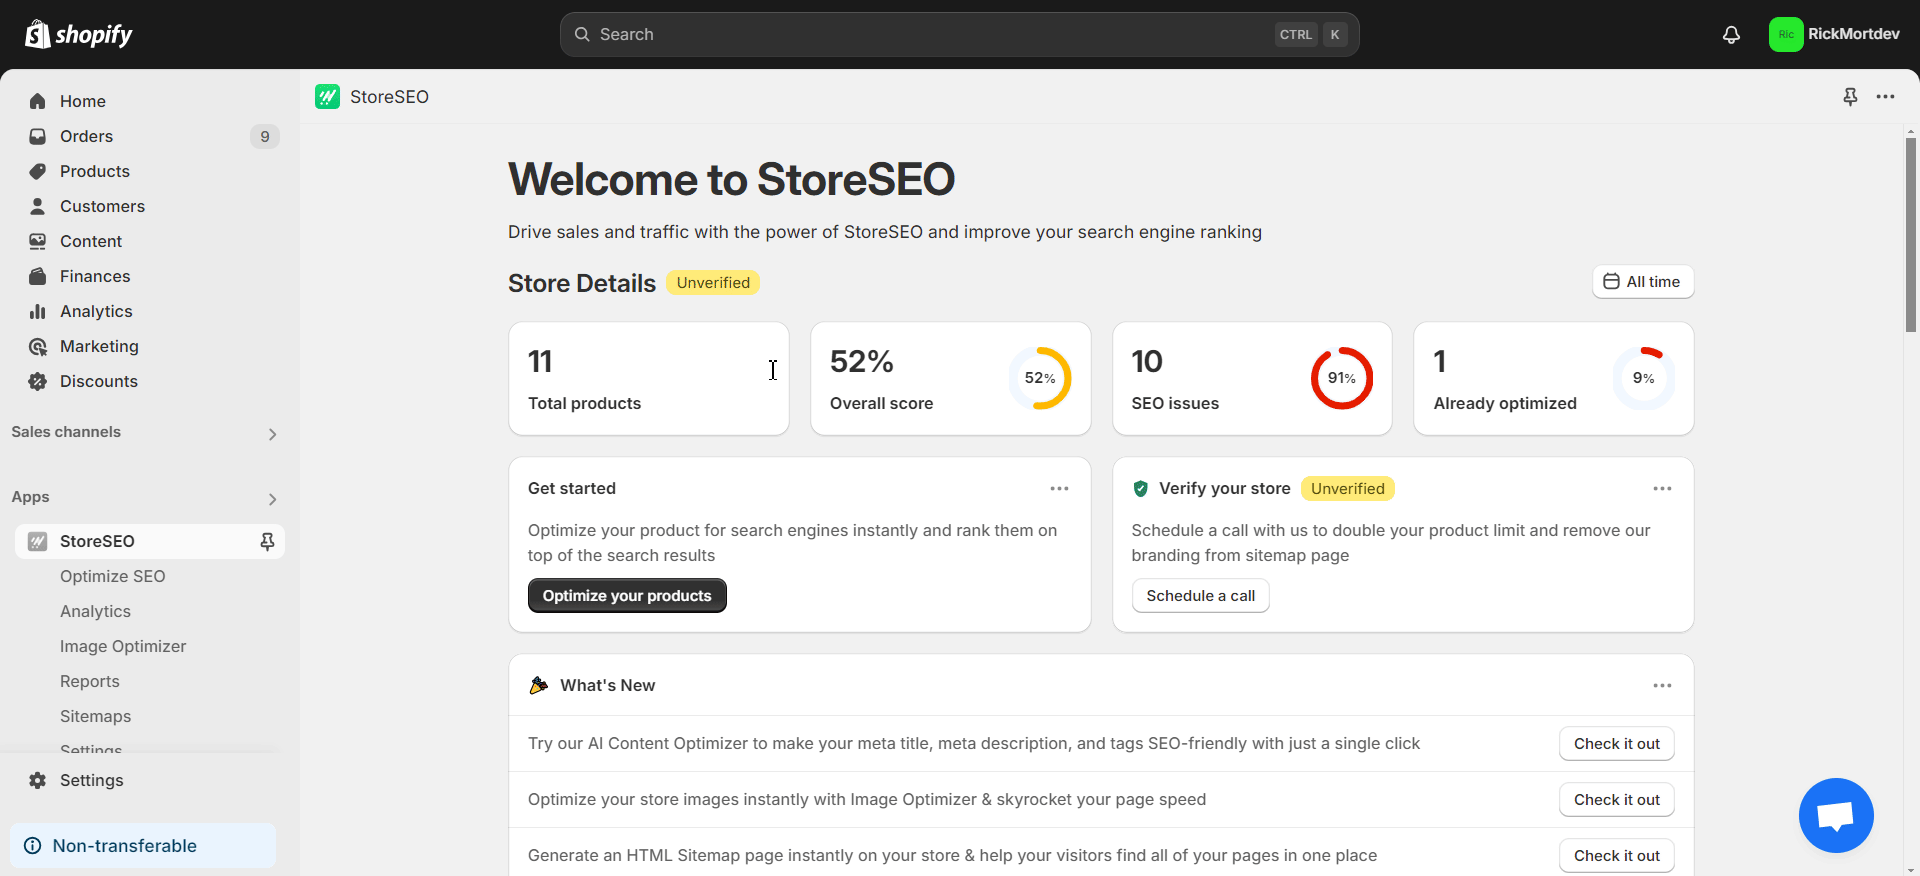
Task: Open Get started card options menu
Action: pos(1059,488)
